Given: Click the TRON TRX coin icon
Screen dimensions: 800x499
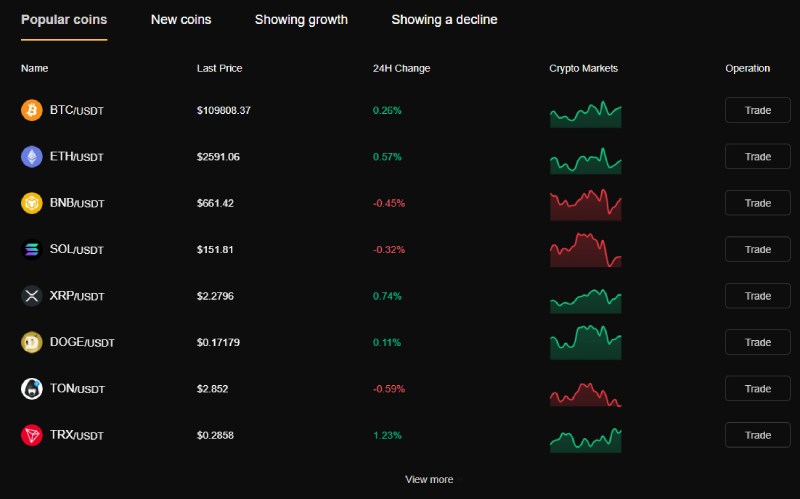Looking at the screenshot, I should (x=32, y=435).
